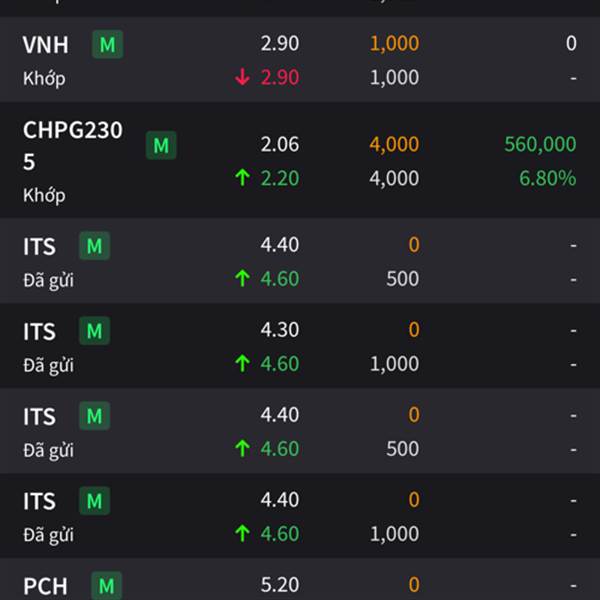Tap the 2.06 order price for CHPG2305

pyautogui.click(x=280, y=144)
